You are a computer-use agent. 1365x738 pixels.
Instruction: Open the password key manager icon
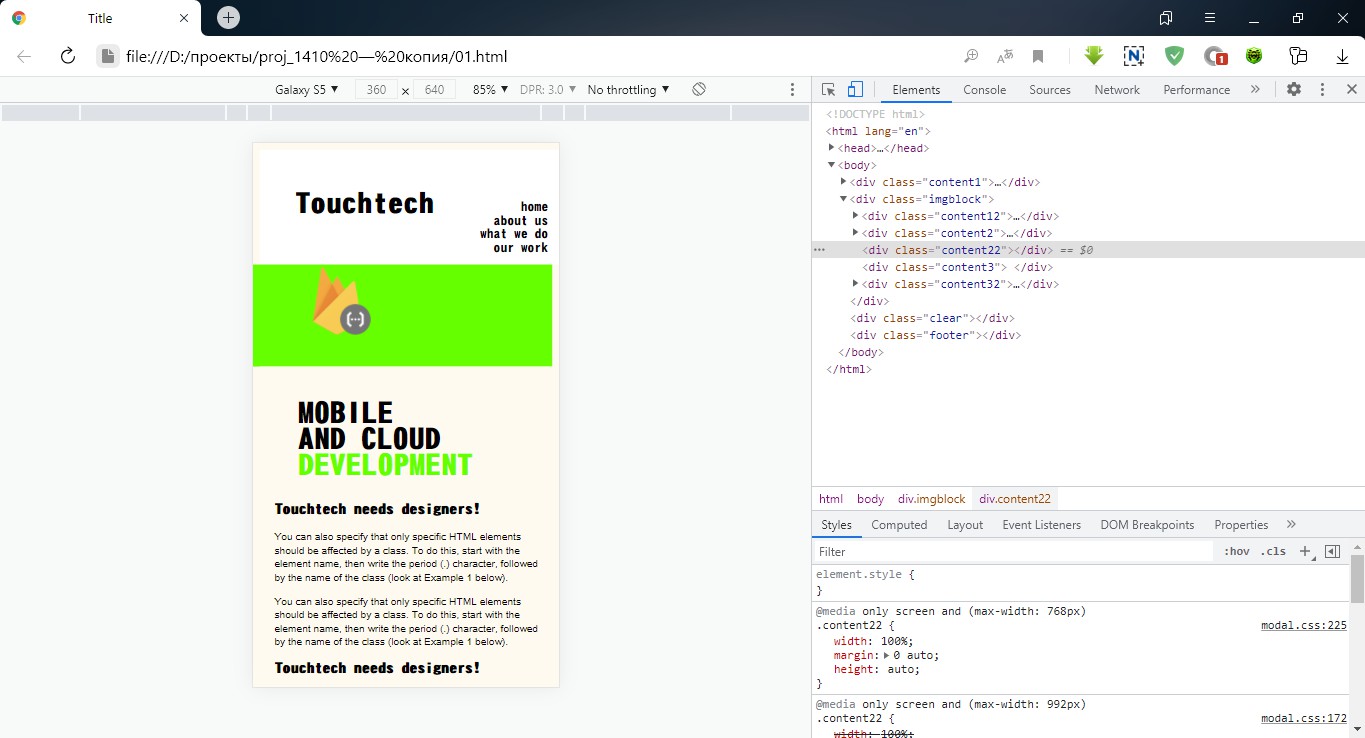(x=1299, y=56)
